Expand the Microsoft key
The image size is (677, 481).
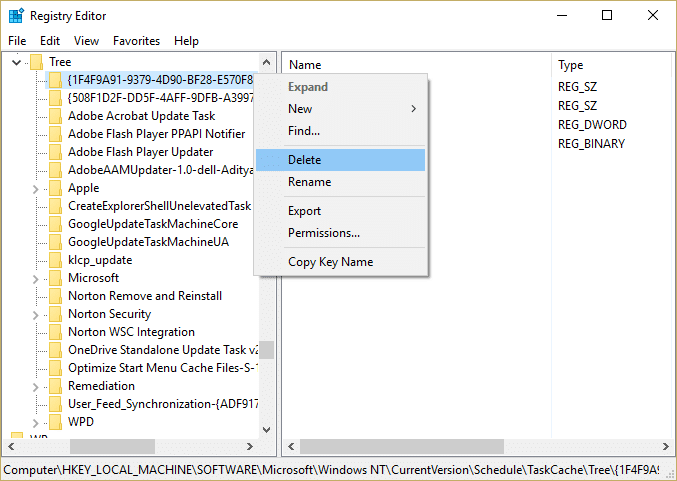click(36, 279)
